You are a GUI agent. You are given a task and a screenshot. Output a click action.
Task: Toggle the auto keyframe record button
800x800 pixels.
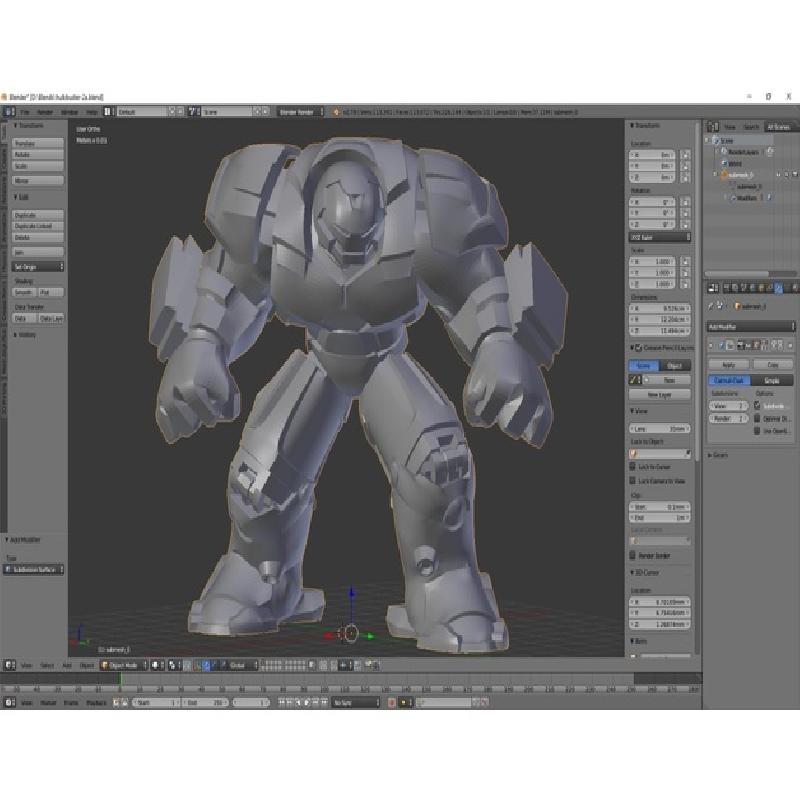(x=392, y=703)
